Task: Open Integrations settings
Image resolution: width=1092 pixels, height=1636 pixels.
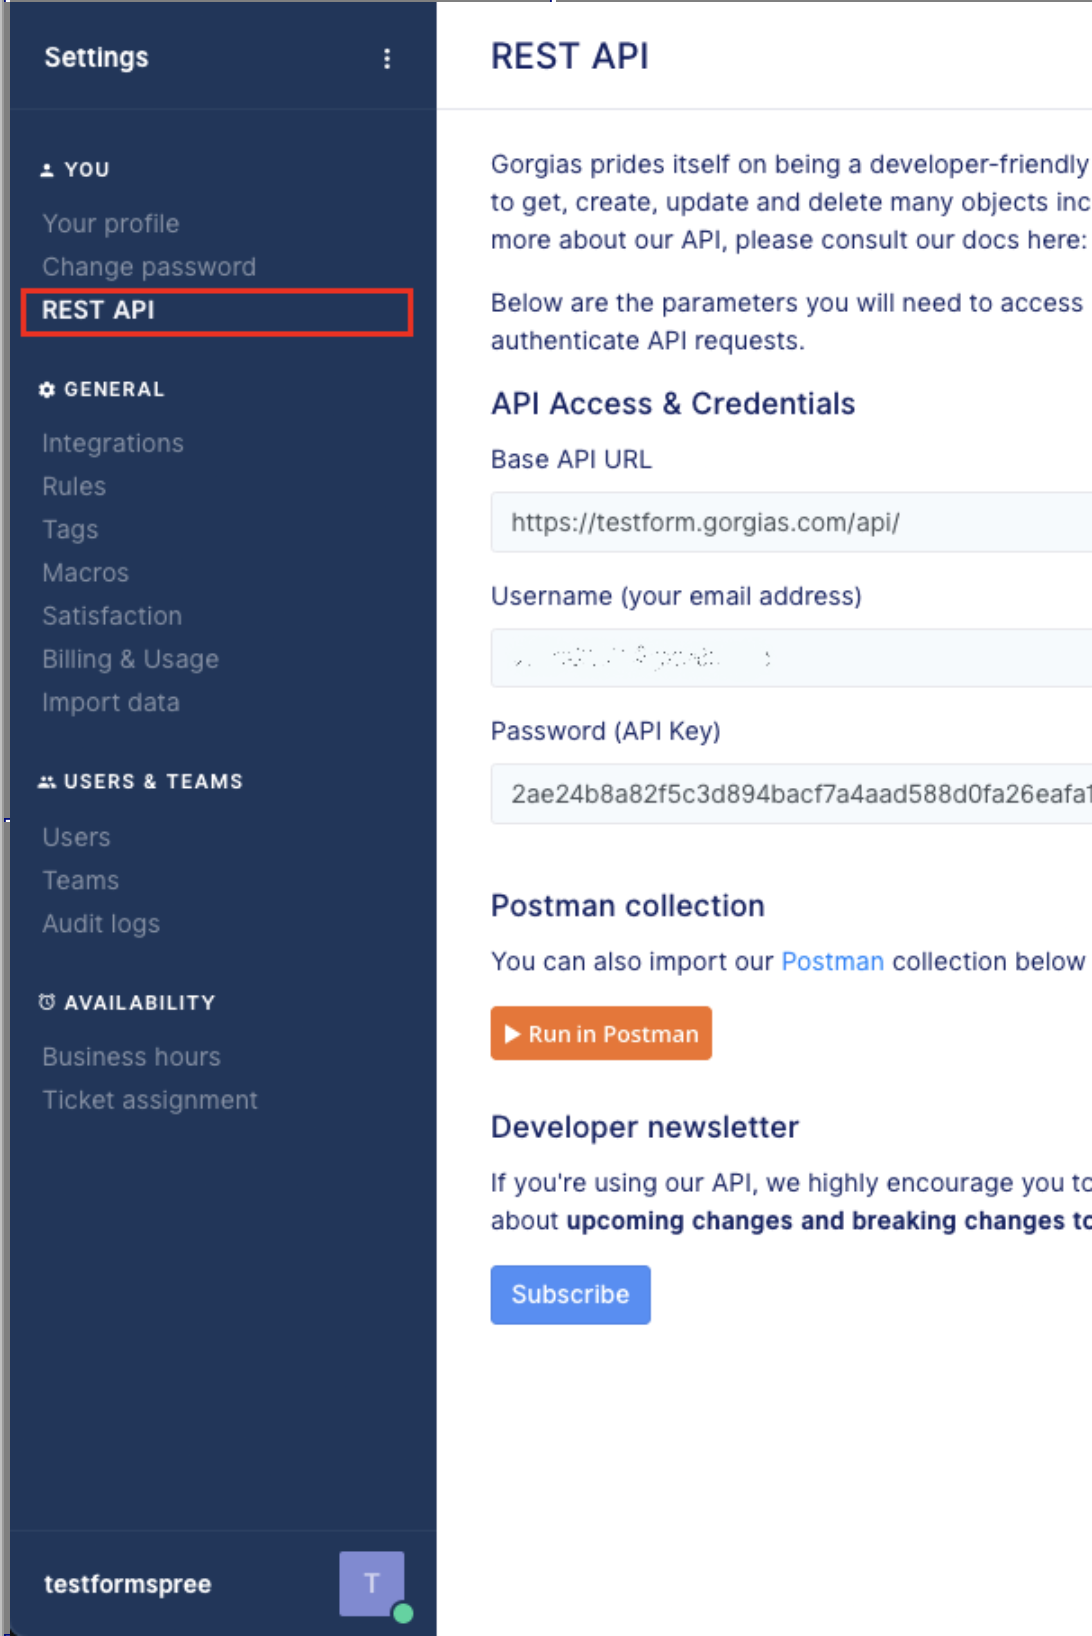Action: pos(113,443)
